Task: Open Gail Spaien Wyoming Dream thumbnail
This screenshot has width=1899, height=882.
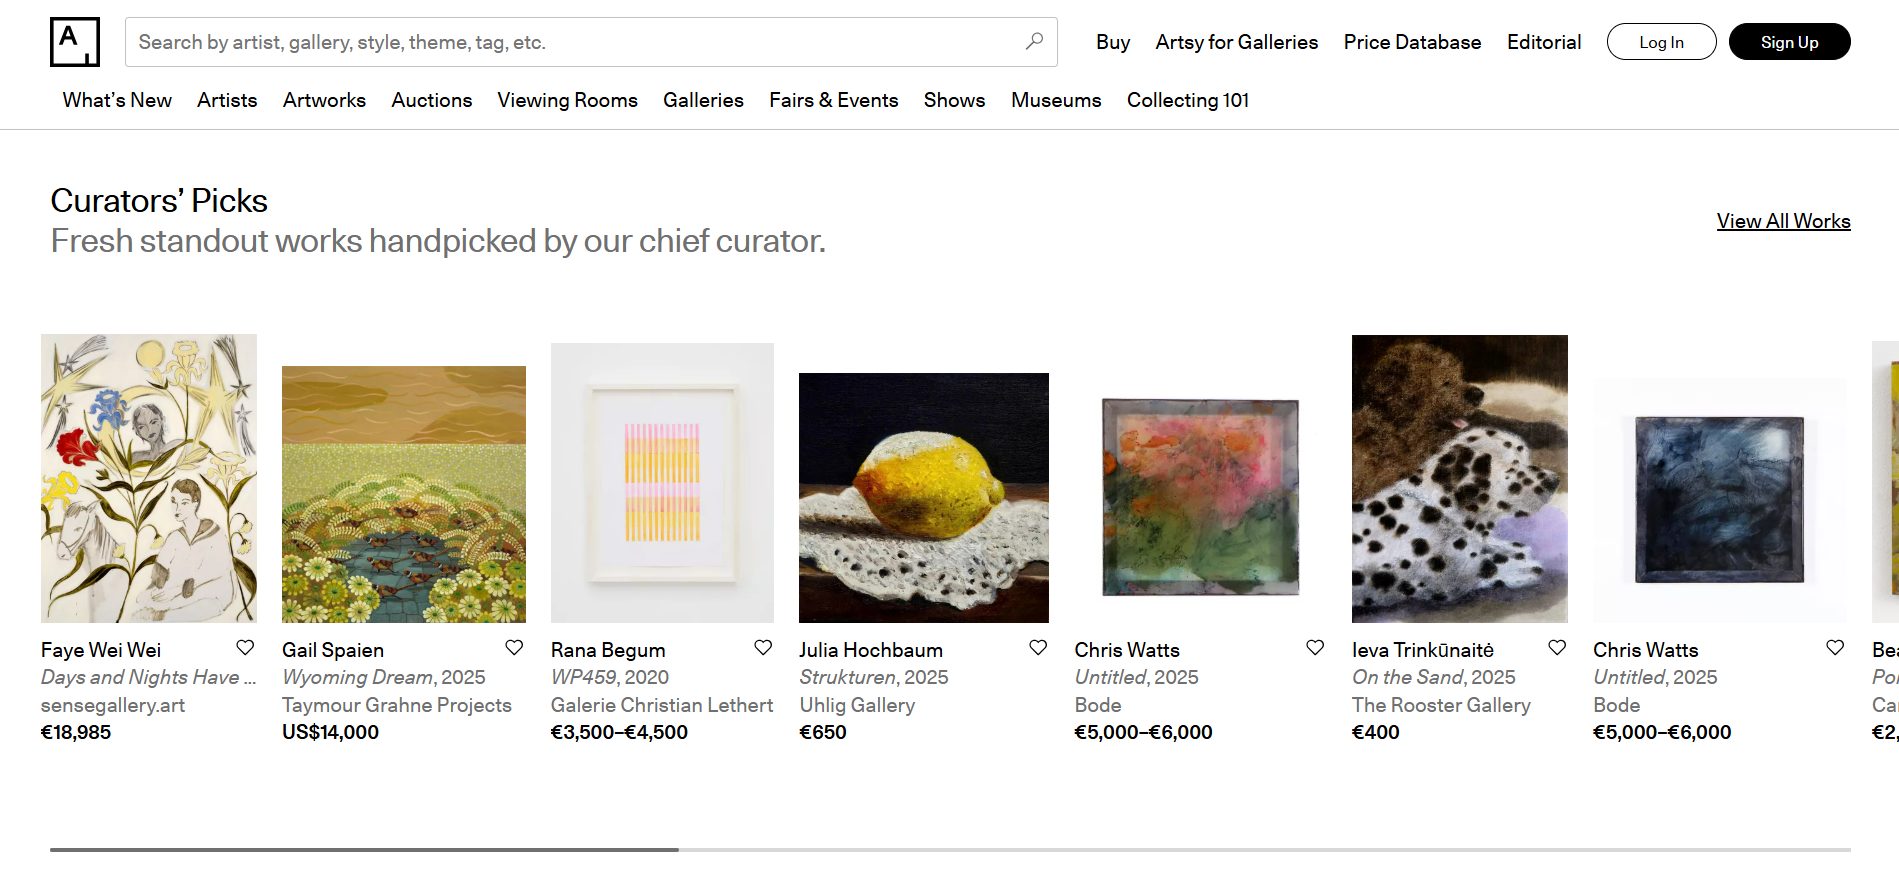Action: [x=404, y=494]
